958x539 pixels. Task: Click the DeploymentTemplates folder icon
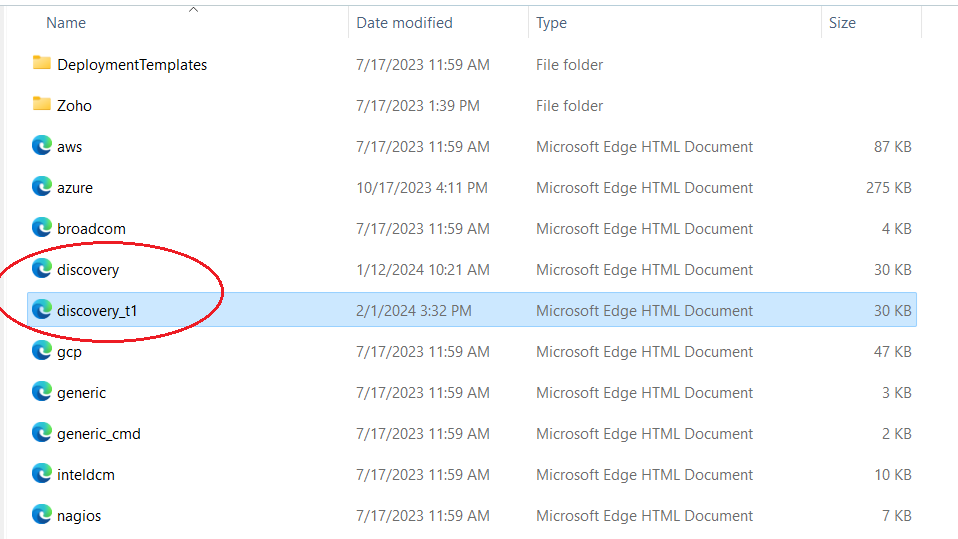(x=41, y=64)
